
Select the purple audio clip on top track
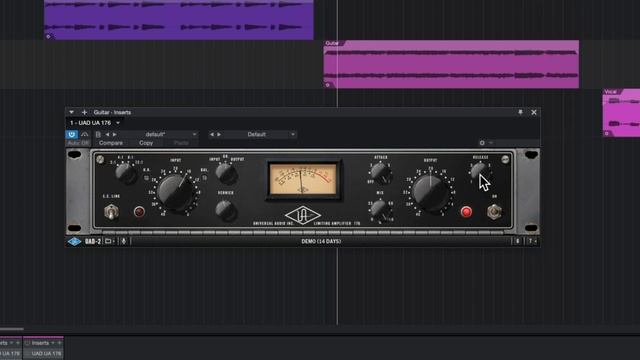tap(179, 19)
